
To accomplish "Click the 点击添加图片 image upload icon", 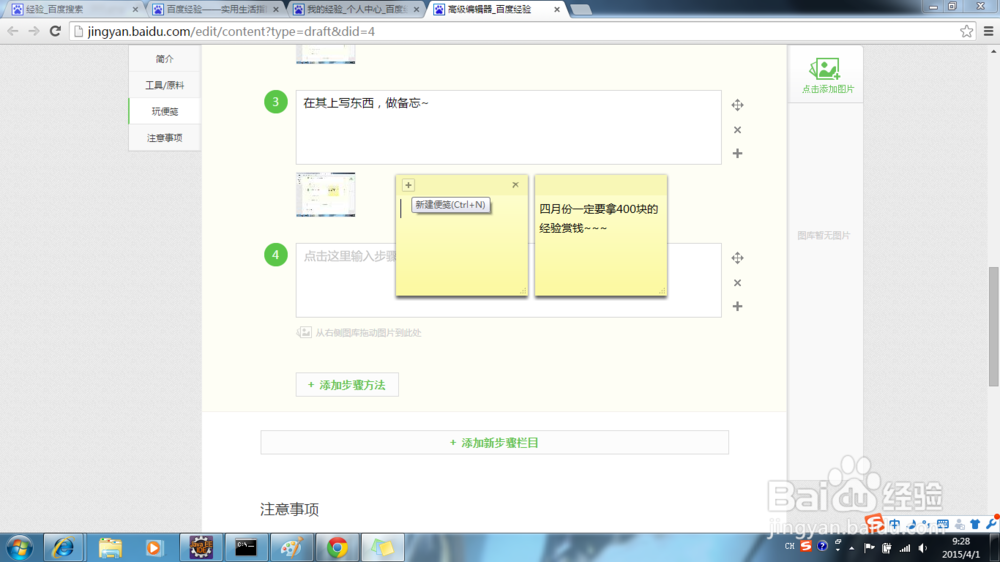I will tap(825, 68).
